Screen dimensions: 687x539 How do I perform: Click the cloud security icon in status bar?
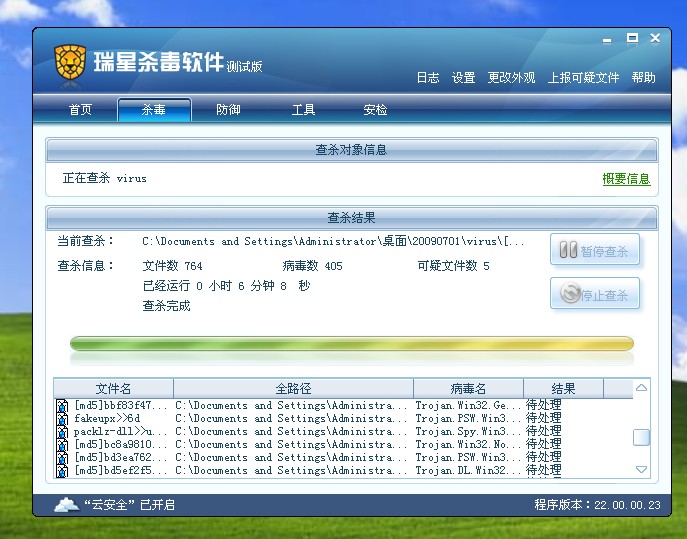click(x=67, y=505)
